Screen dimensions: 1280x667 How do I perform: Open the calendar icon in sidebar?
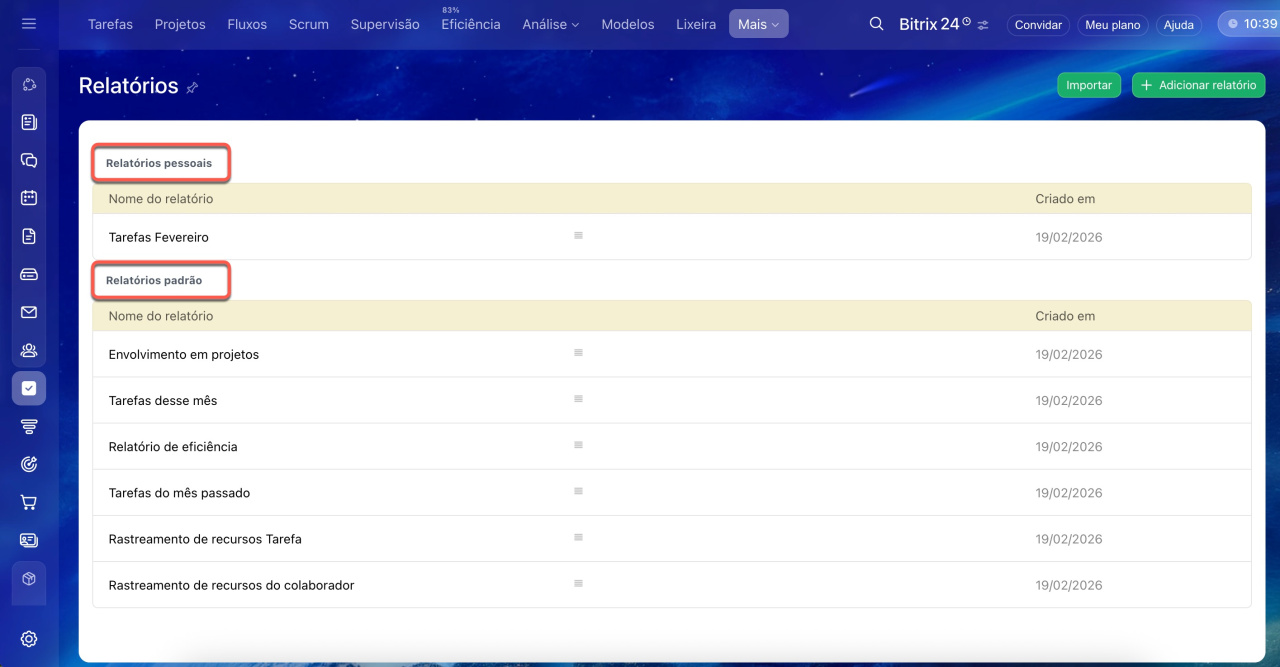pos(29,198)
